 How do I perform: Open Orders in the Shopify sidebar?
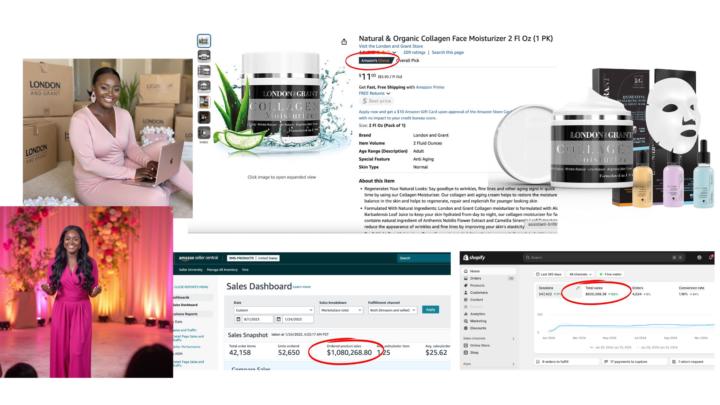coord(489,278)
